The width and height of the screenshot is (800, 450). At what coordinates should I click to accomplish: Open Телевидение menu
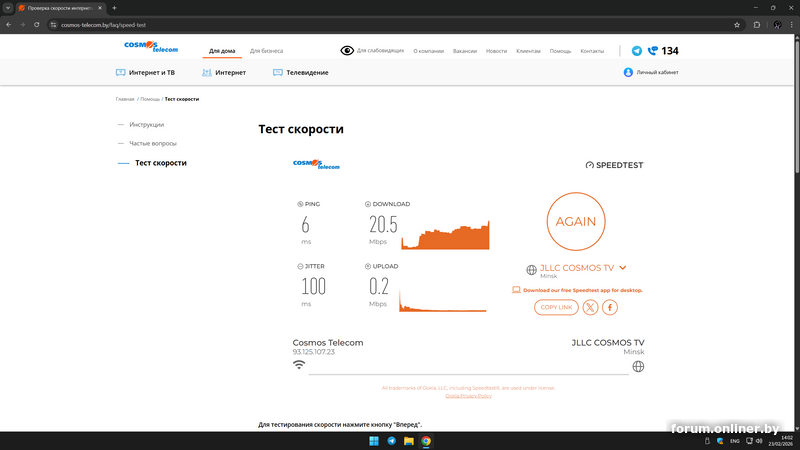click(301, 72)
